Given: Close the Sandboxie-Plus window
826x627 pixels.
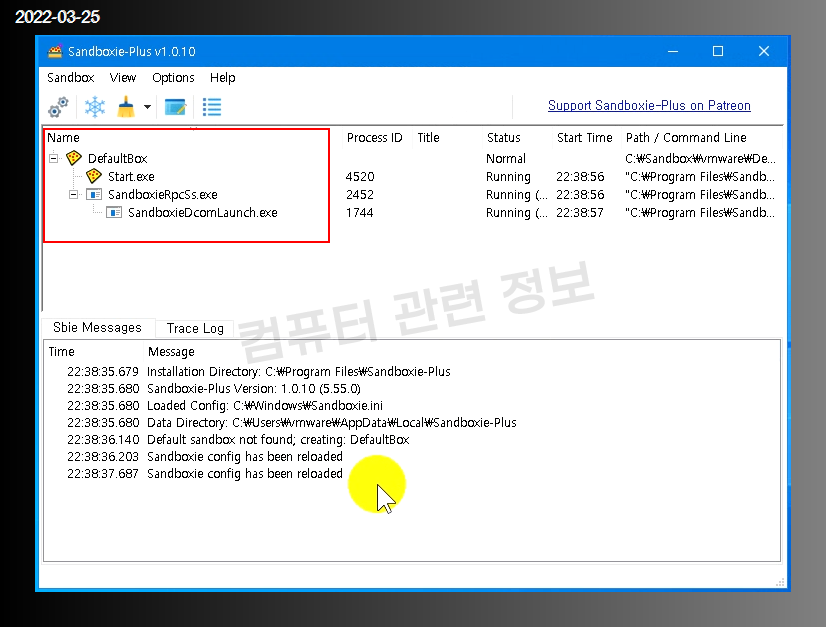Looking at the screenshot, I should pyautogui.click(x=764, y=51).
